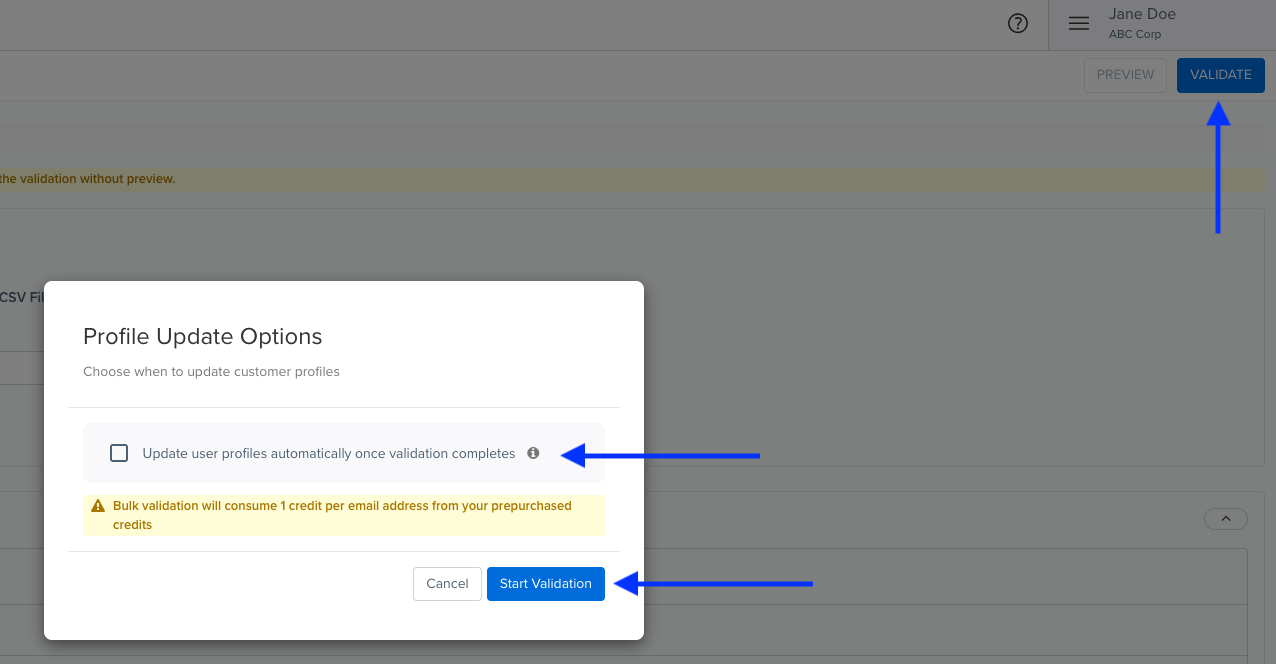Click the warning triangle in the credit notice

point(96,506)
